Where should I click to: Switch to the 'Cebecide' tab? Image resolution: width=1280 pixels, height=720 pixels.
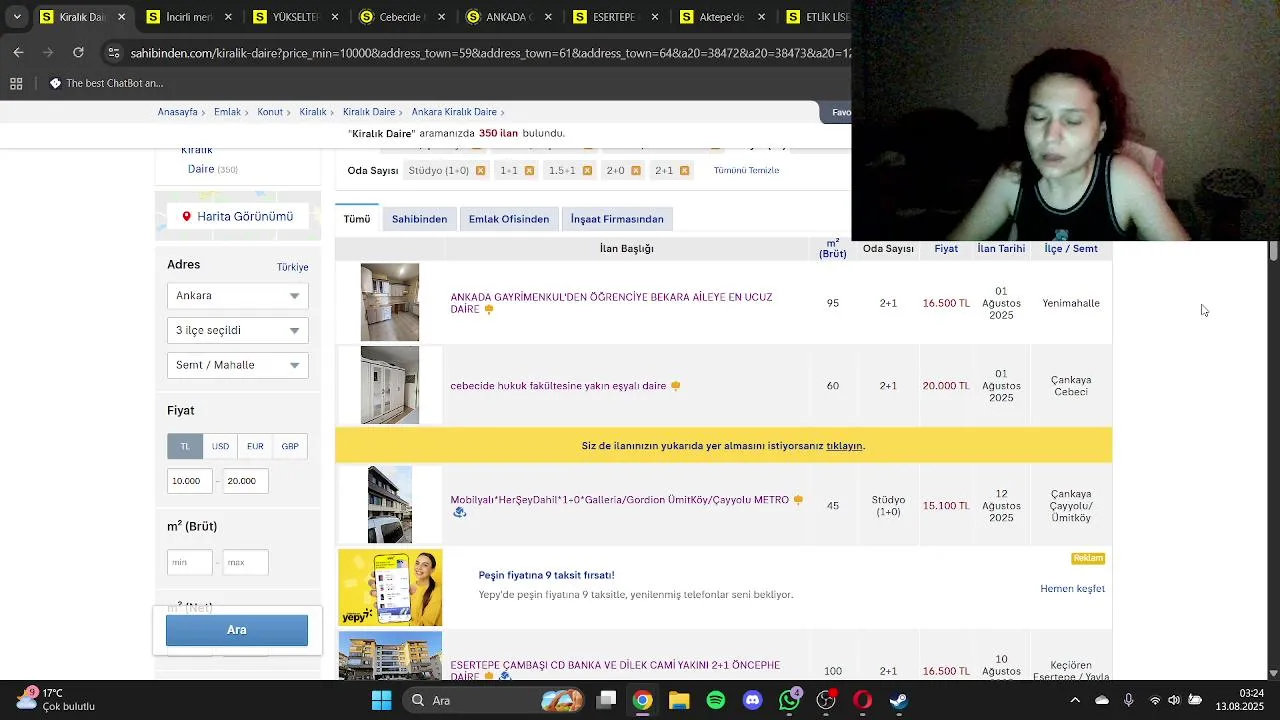click(x=403, y=17)
